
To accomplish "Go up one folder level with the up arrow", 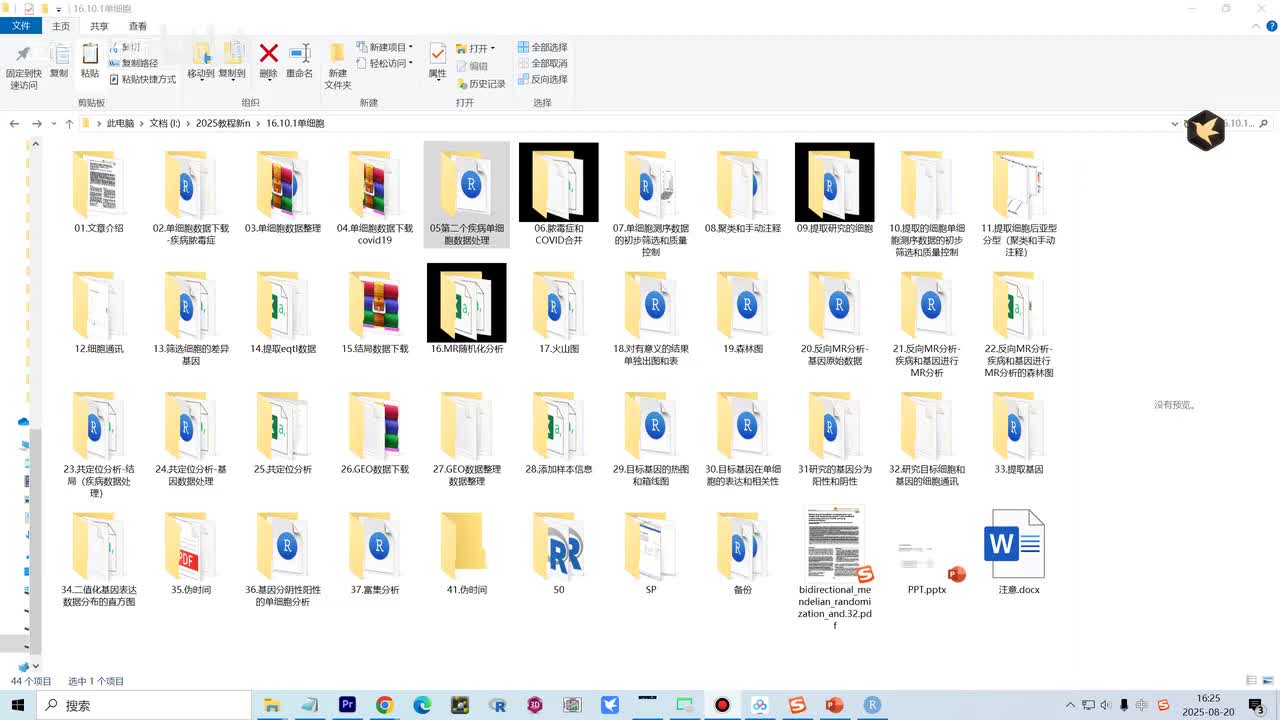I will (69, 123).
